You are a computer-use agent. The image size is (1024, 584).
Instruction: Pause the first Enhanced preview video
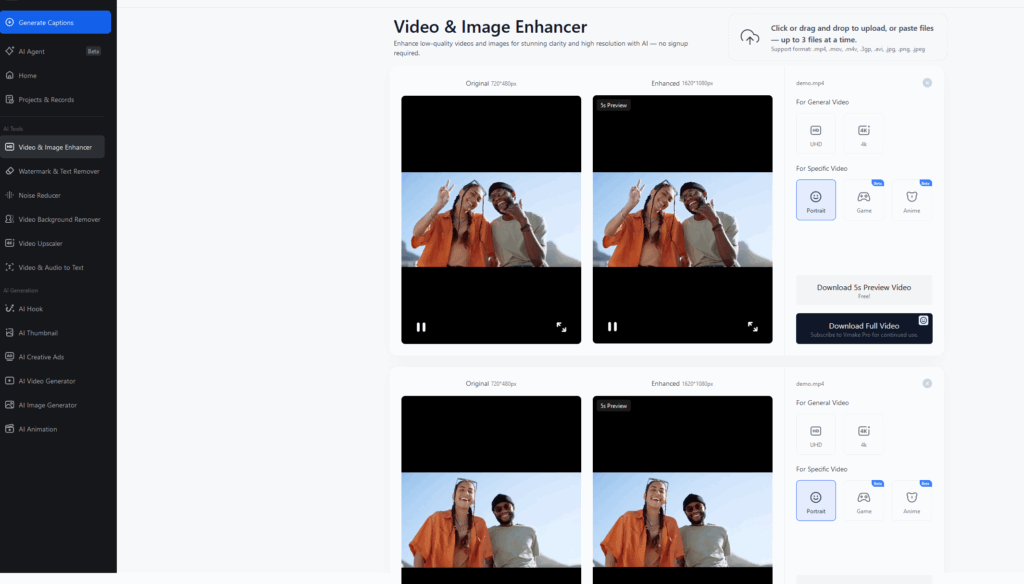click(x=613, y=326)
